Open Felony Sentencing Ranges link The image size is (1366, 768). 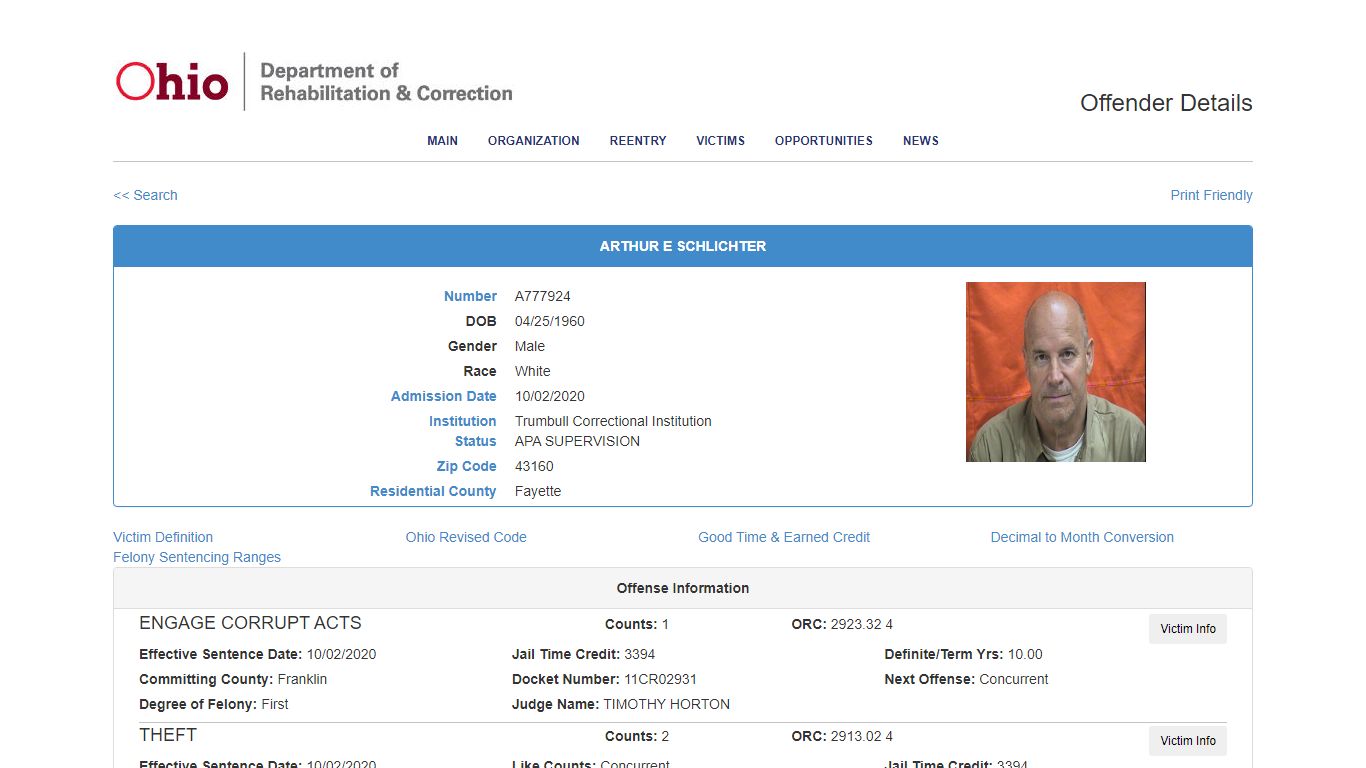[x=197, y=557]
